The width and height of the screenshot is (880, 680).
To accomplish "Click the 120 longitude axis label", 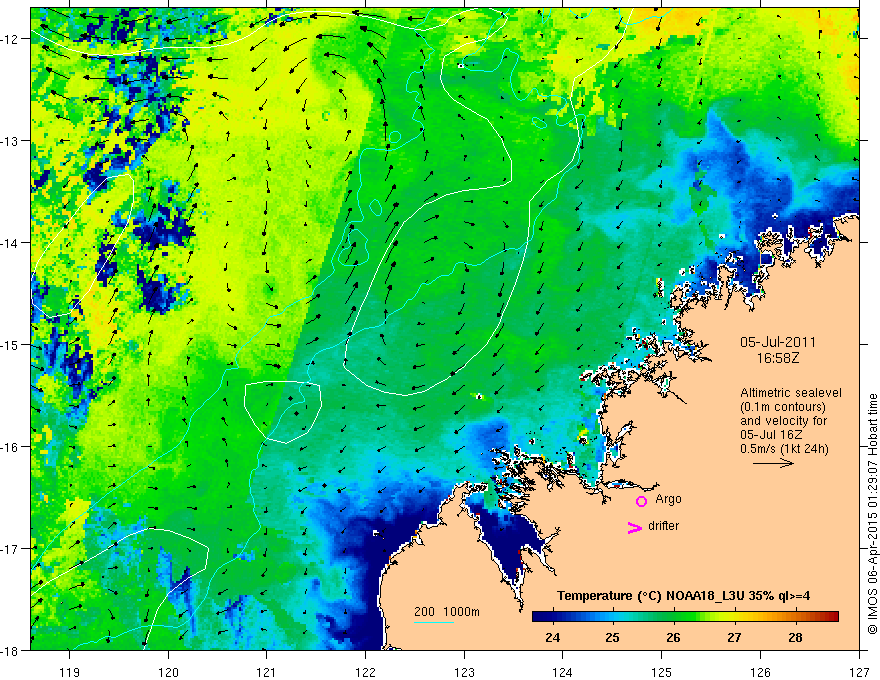I will [x=168, y=672].
